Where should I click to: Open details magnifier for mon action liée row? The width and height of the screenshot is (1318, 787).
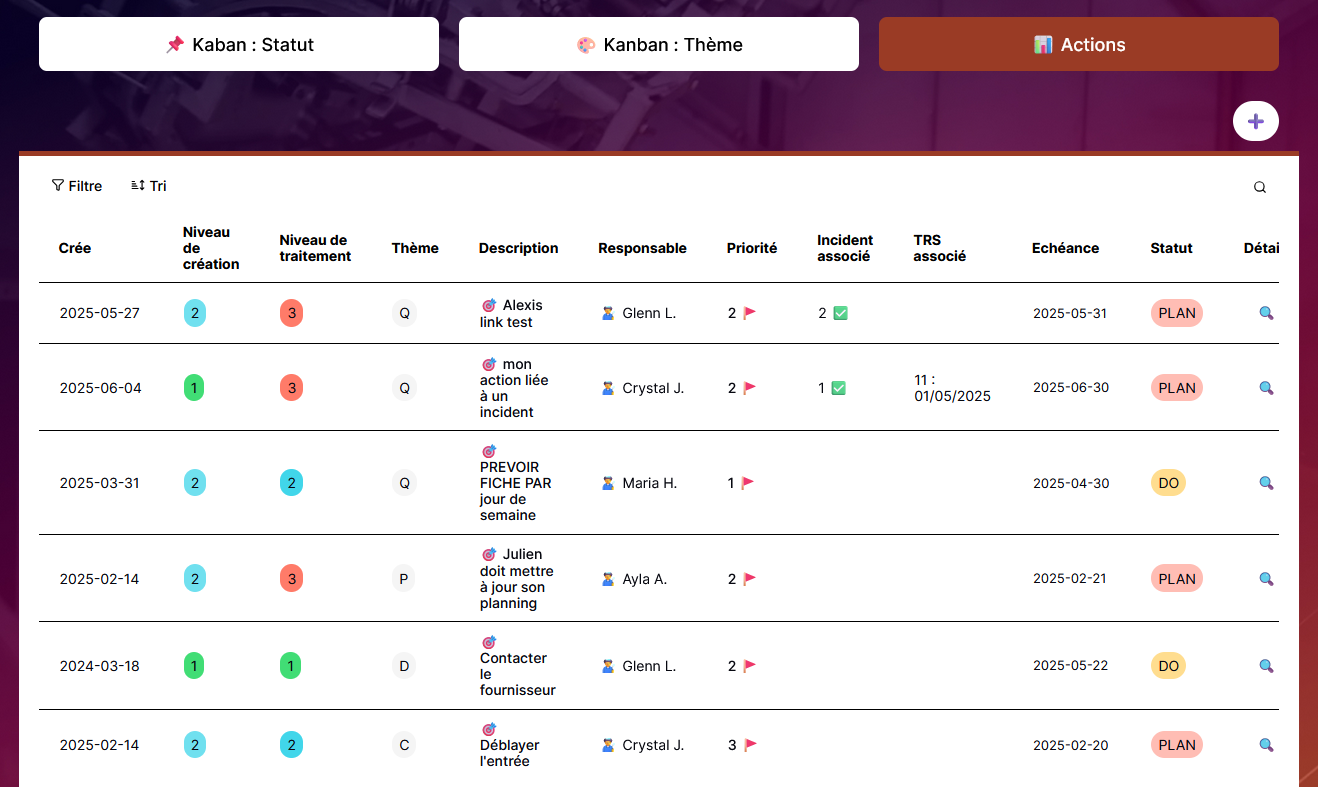click(x=1266, y=388)
